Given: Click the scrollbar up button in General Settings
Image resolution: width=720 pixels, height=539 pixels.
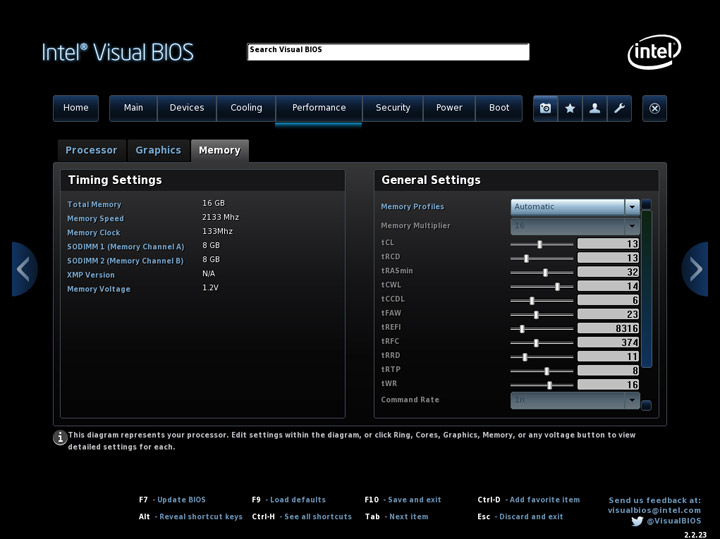Looking at the screenshot, I should tap(647, 204).
